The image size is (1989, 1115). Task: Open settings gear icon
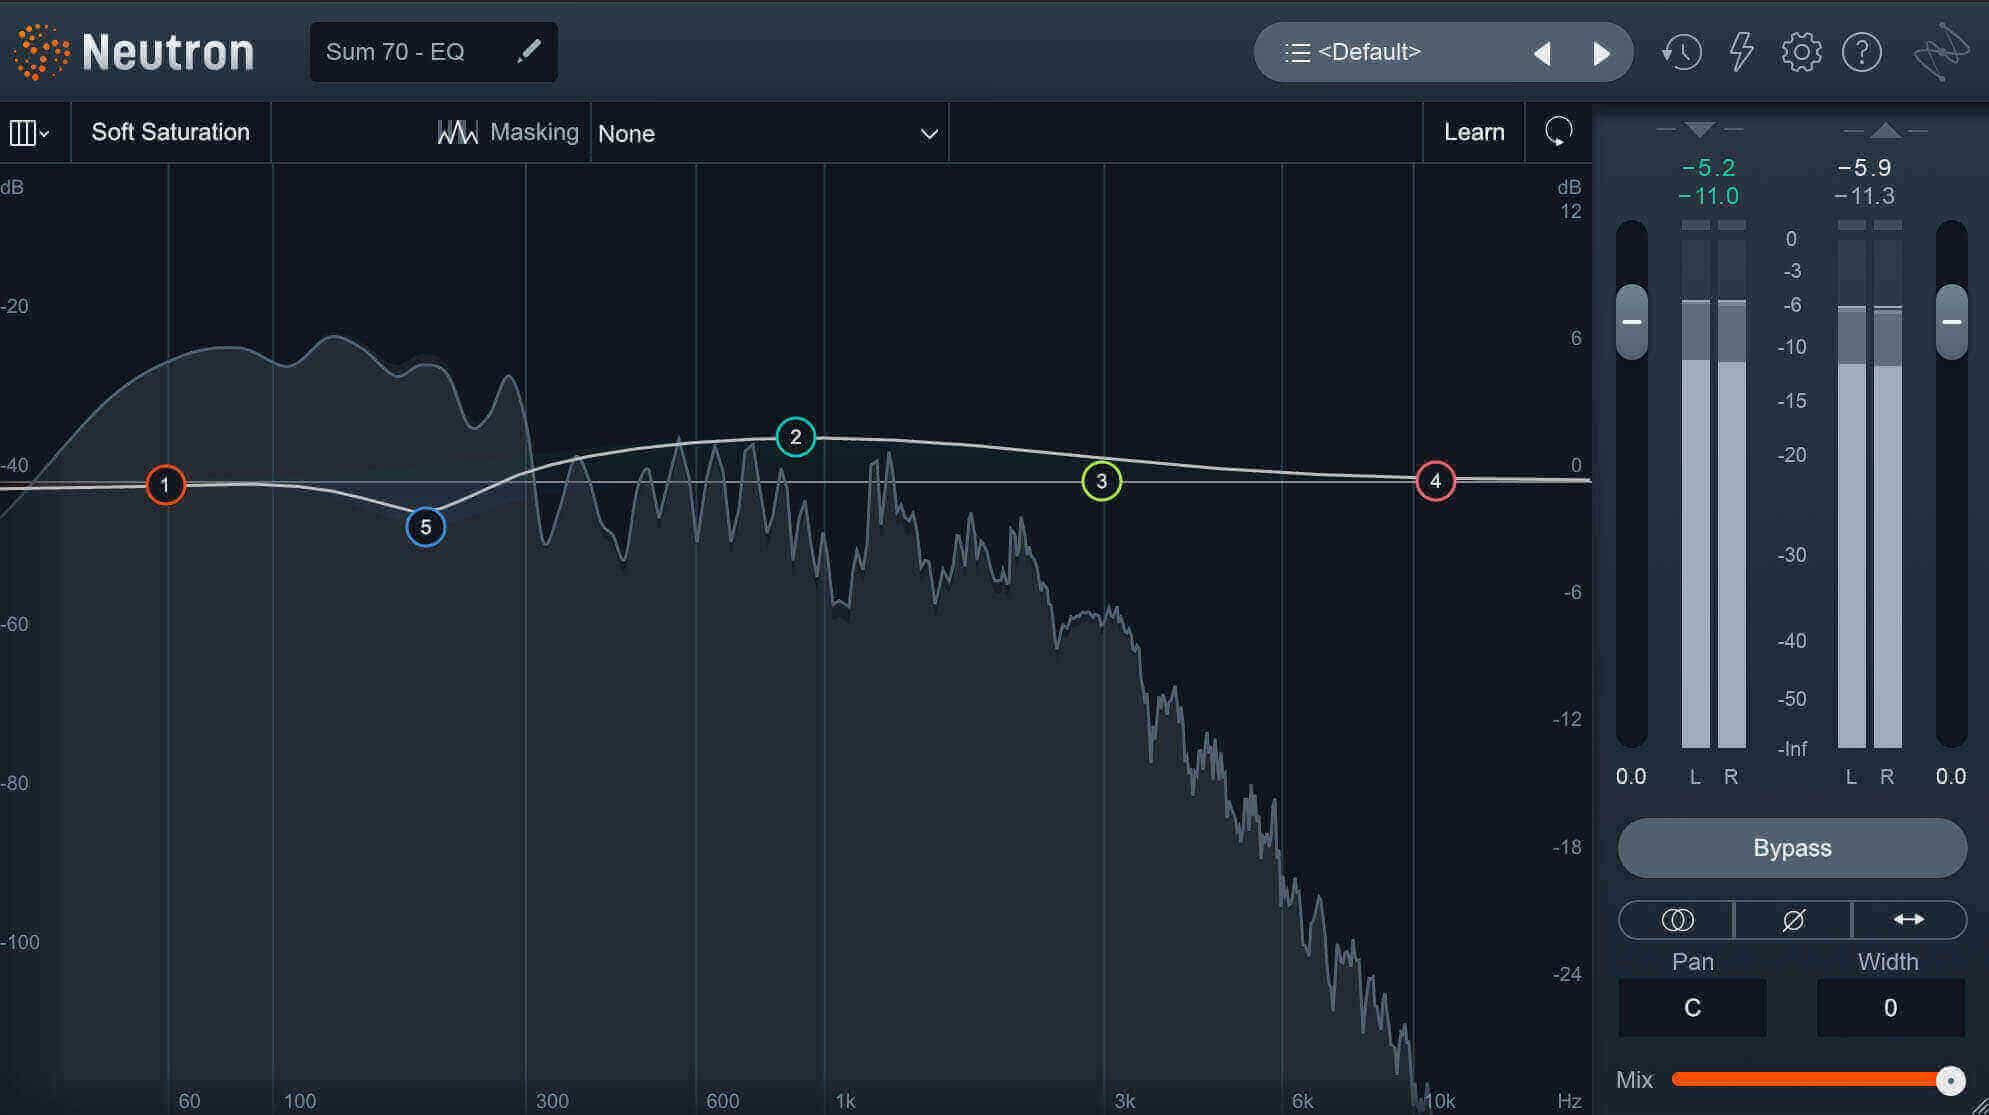(1801, 52)
